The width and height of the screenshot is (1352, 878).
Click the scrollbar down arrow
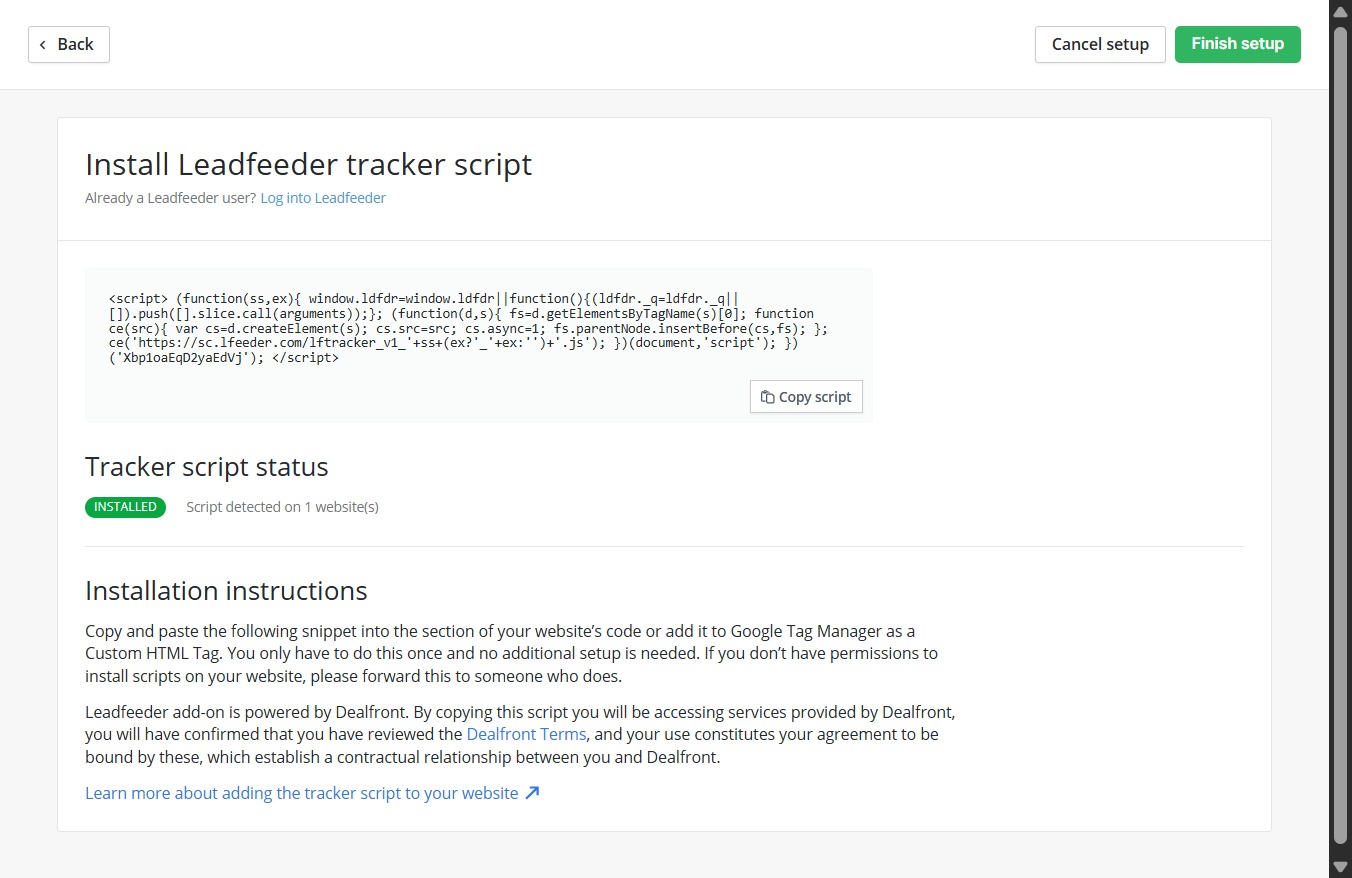pyautogui.click(x=1341, y=866)
